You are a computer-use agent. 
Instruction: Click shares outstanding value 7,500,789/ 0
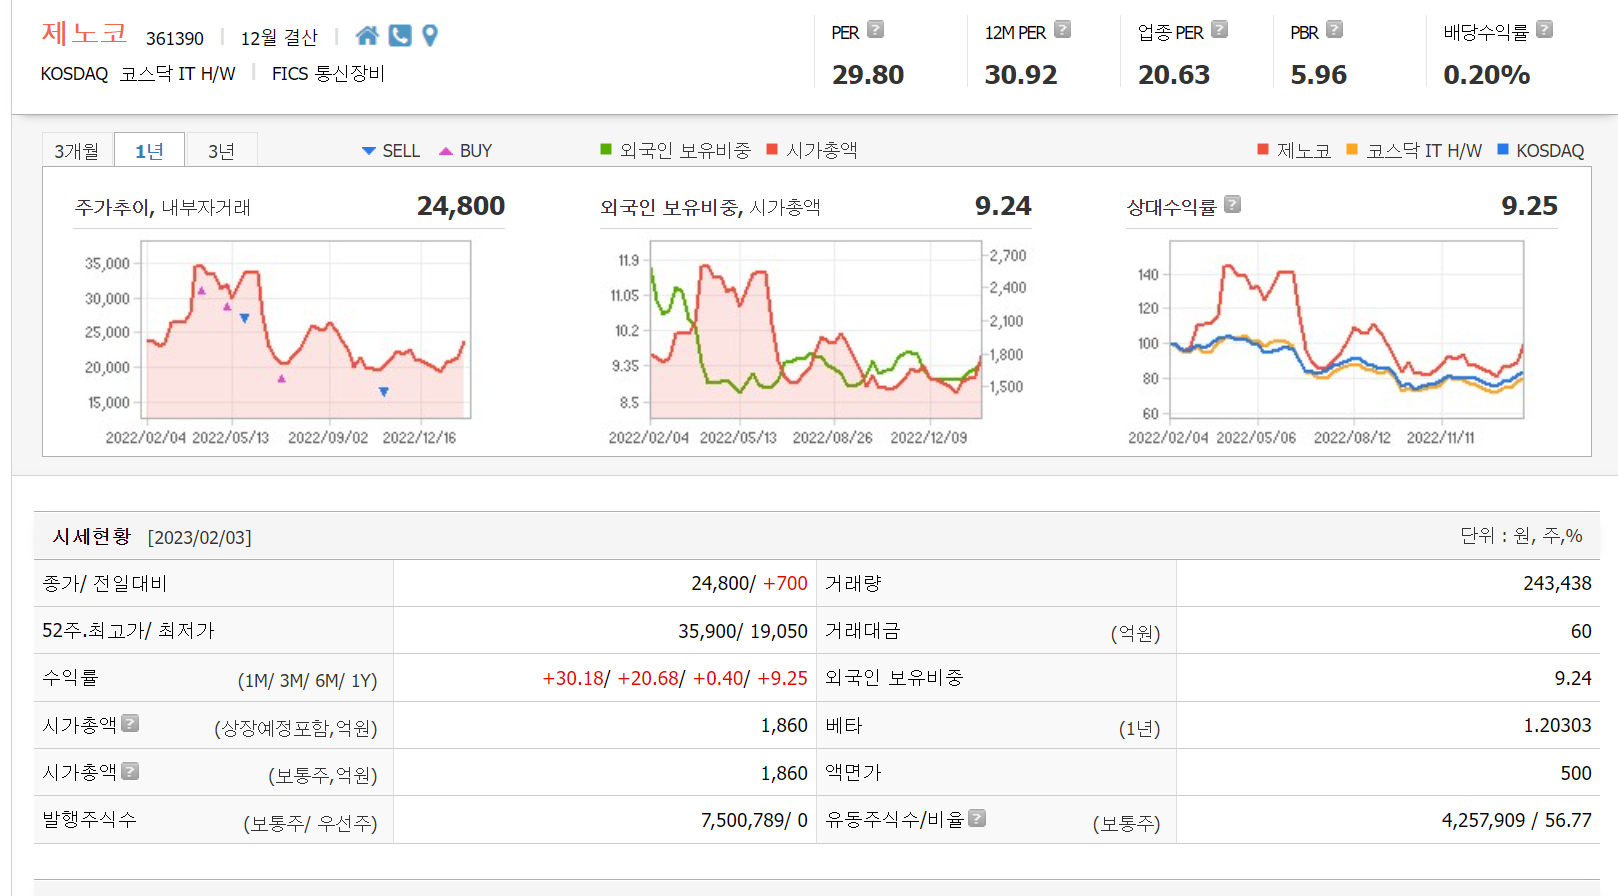754,820
